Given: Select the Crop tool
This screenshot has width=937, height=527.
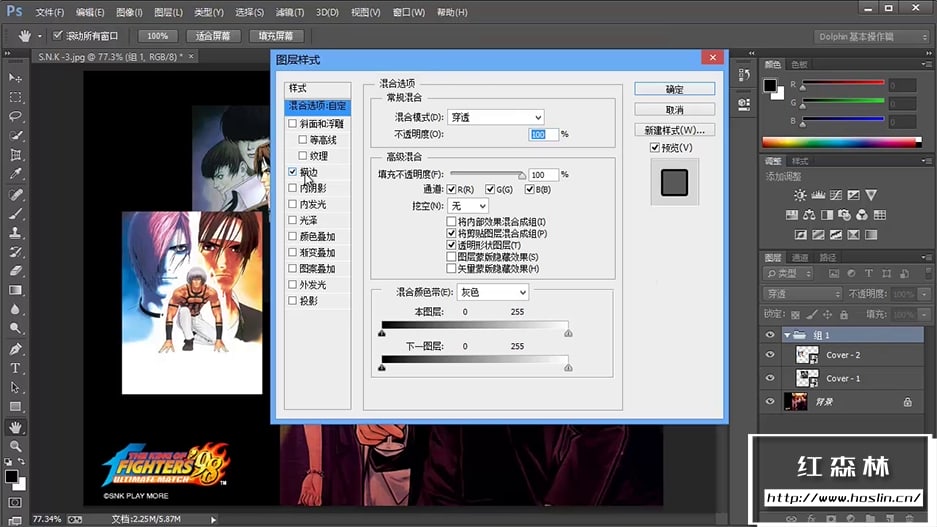Looking at the screenshot, I should pyautogui.click(x=16, y=155).
